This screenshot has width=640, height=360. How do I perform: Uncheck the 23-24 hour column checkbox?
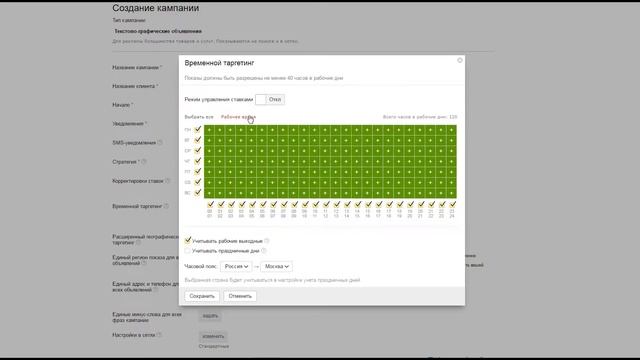tap(453, 204)
